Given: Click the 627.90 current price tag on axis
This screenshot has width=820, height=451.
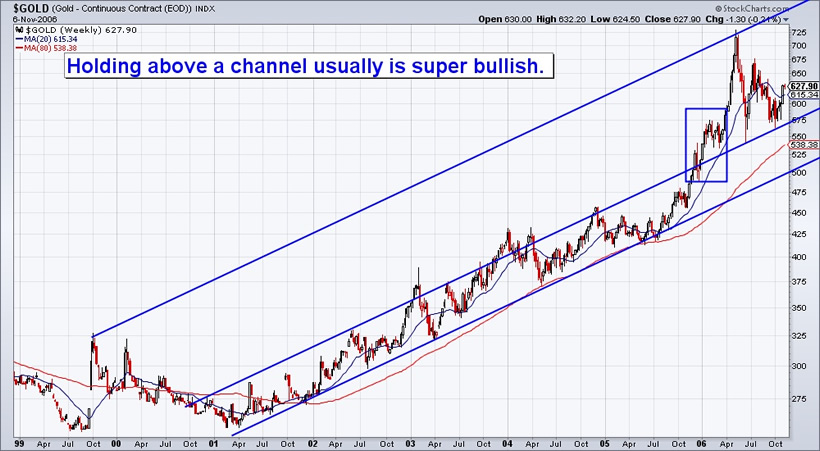Looking at the screenshot, I should coord(804,86).
